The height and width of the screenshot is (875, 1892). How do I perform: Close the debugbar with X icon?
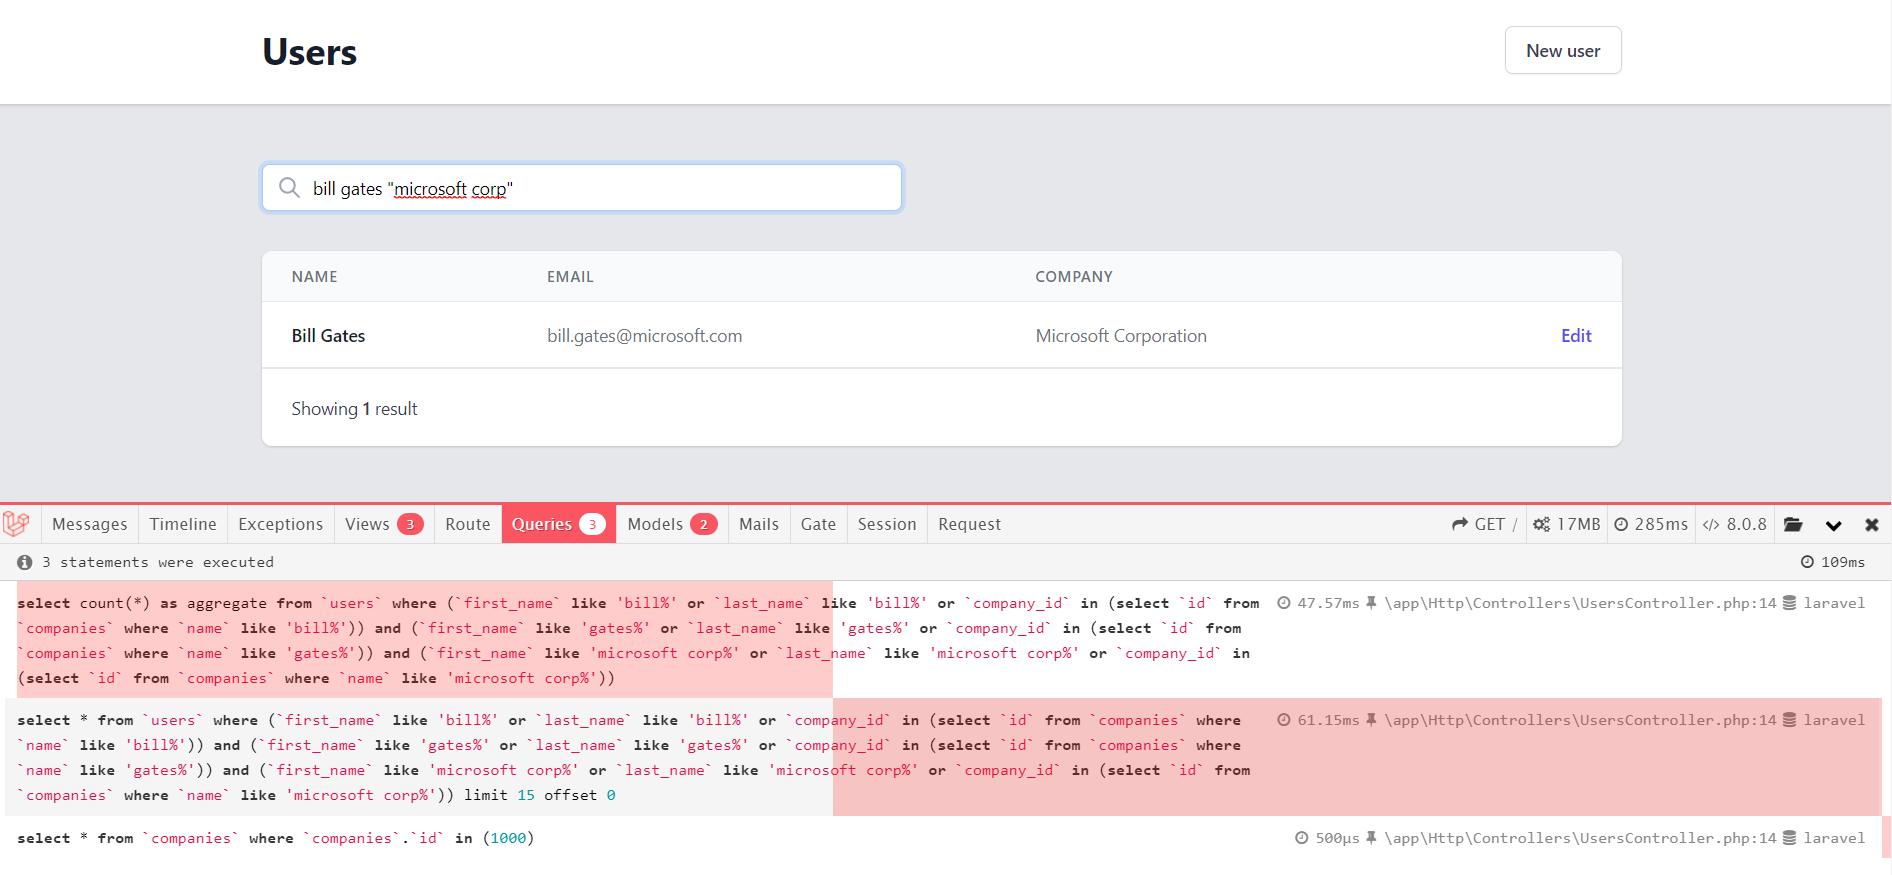tap(1872, 524)
